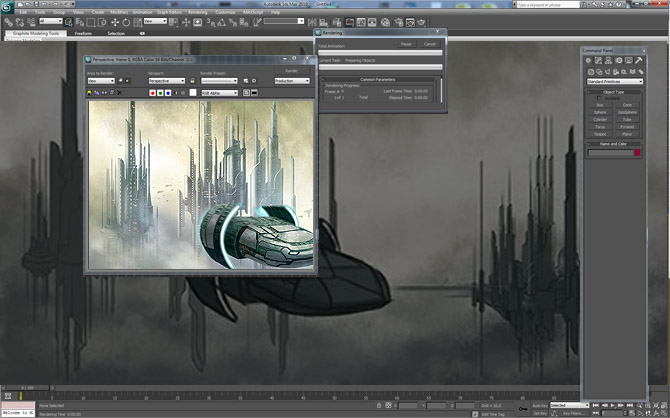Click the 3ds Max application logo button

tap(8, 6)
